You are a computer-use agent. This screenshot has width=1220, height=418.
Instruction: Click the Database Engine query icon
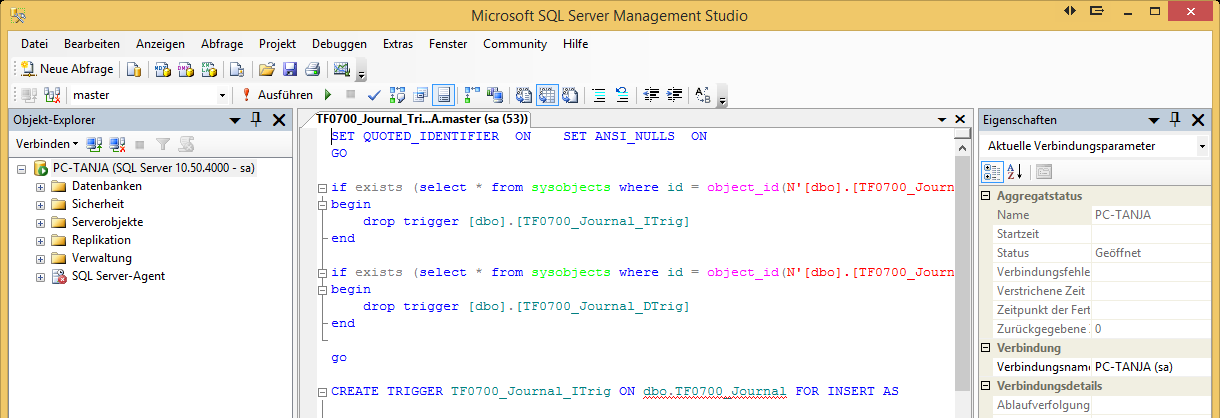click(133, 69)
